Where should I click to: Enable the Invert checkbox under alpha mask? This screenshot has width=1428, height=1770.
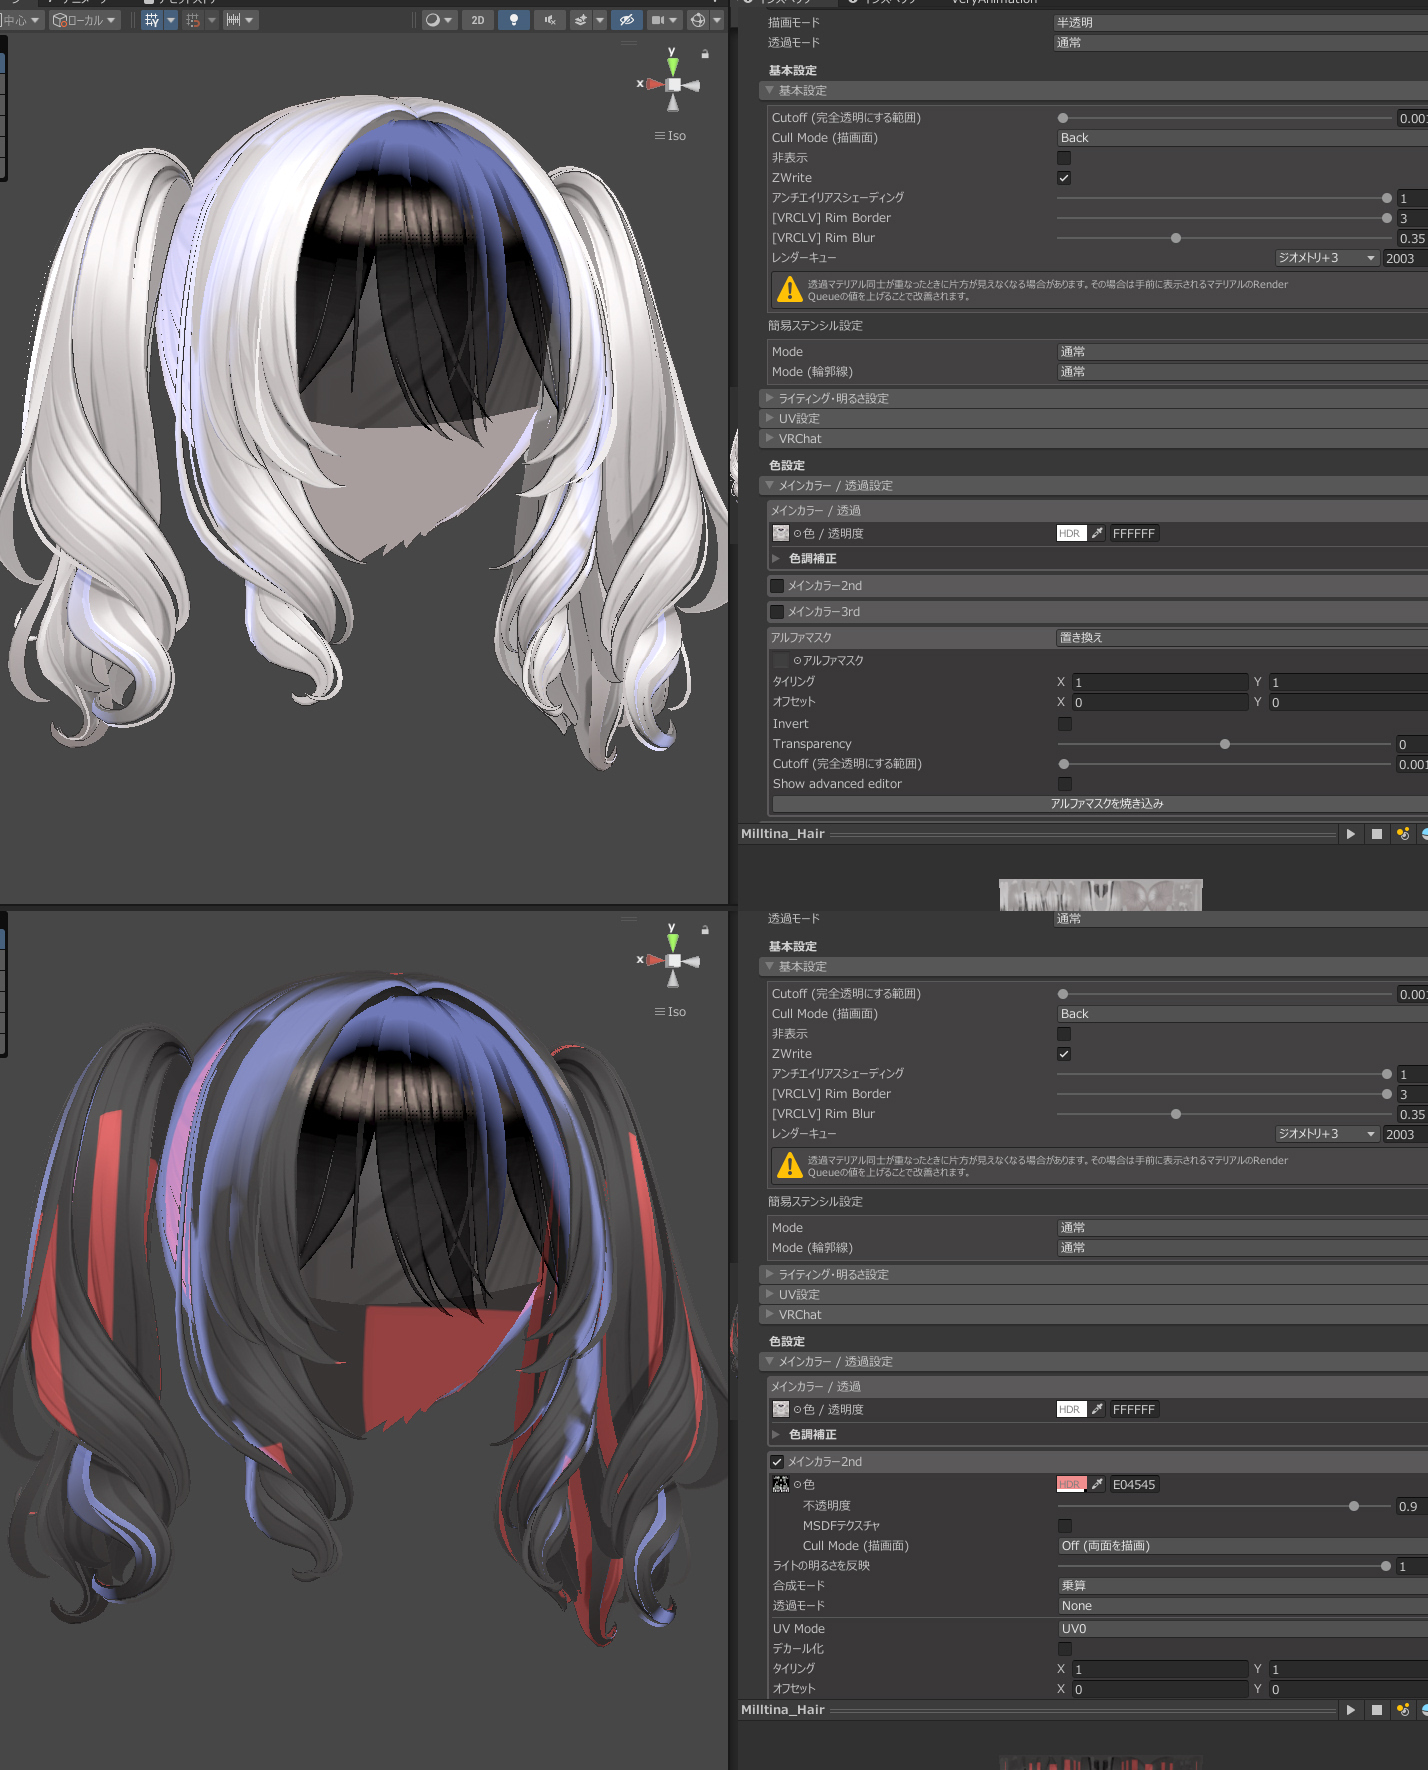[1064, 724]
